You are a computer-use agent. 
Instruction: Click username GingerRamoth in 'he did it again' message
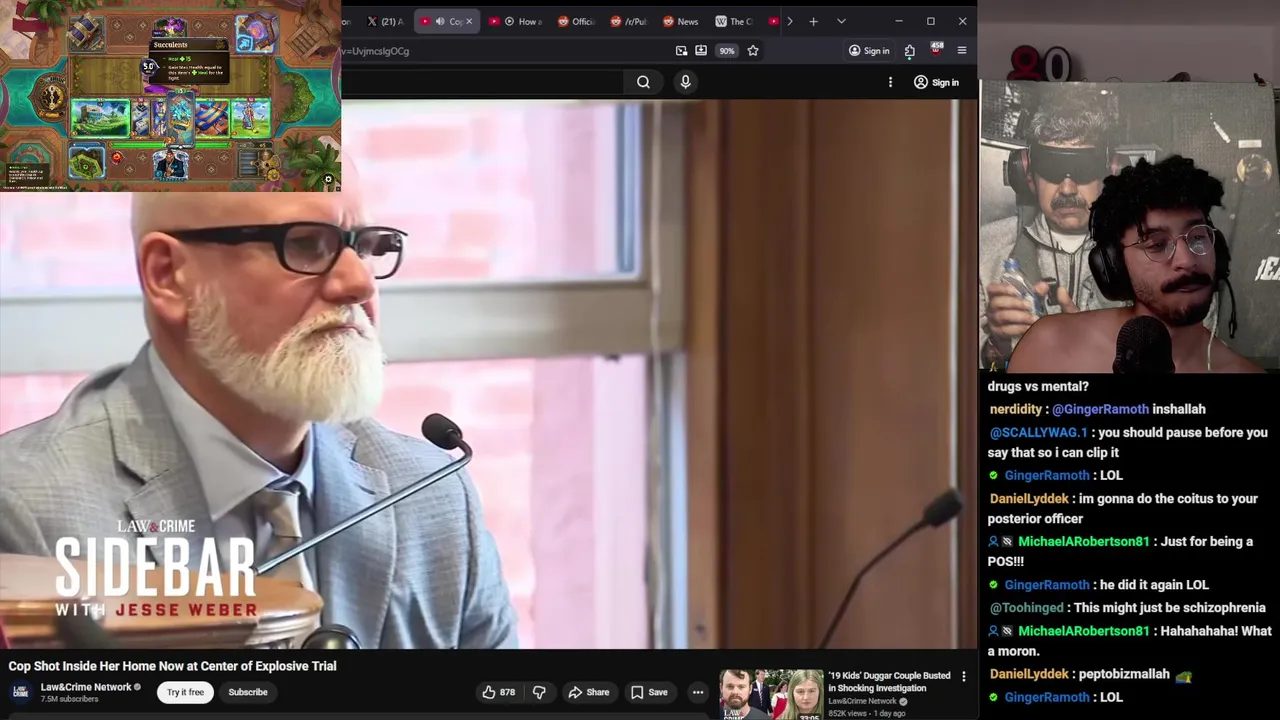coord(1046,585)
